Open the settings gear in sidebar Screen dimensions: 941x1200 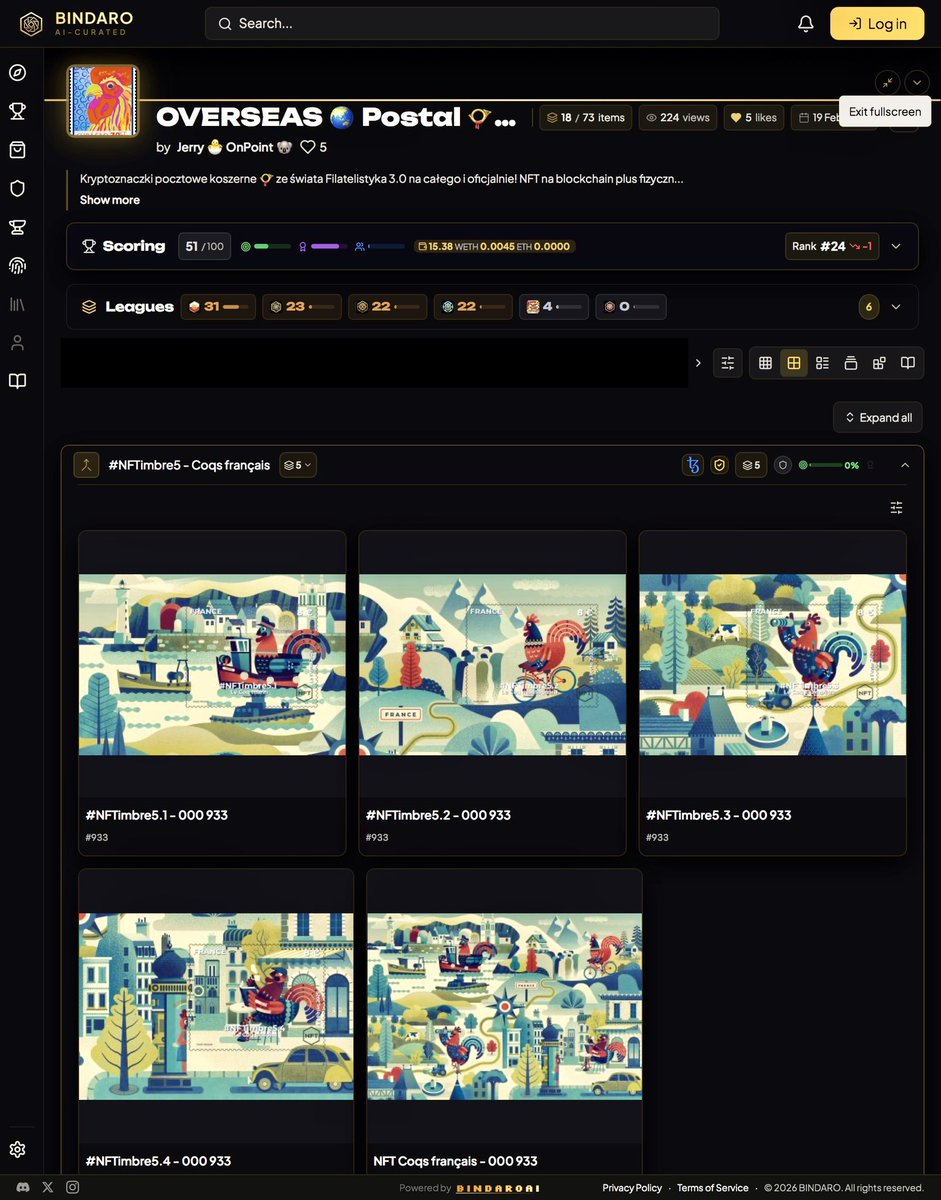(17, 1150)
